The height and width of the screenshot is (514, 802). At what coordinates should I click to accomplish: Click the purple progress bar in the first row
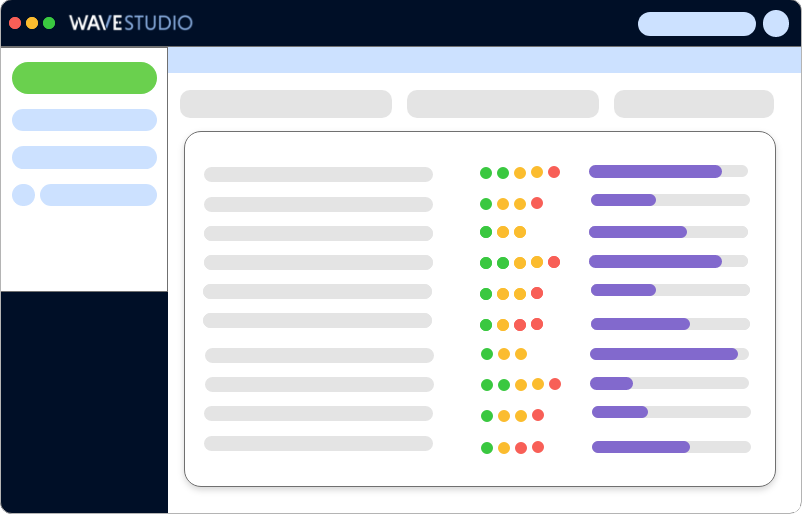[655, 171]
